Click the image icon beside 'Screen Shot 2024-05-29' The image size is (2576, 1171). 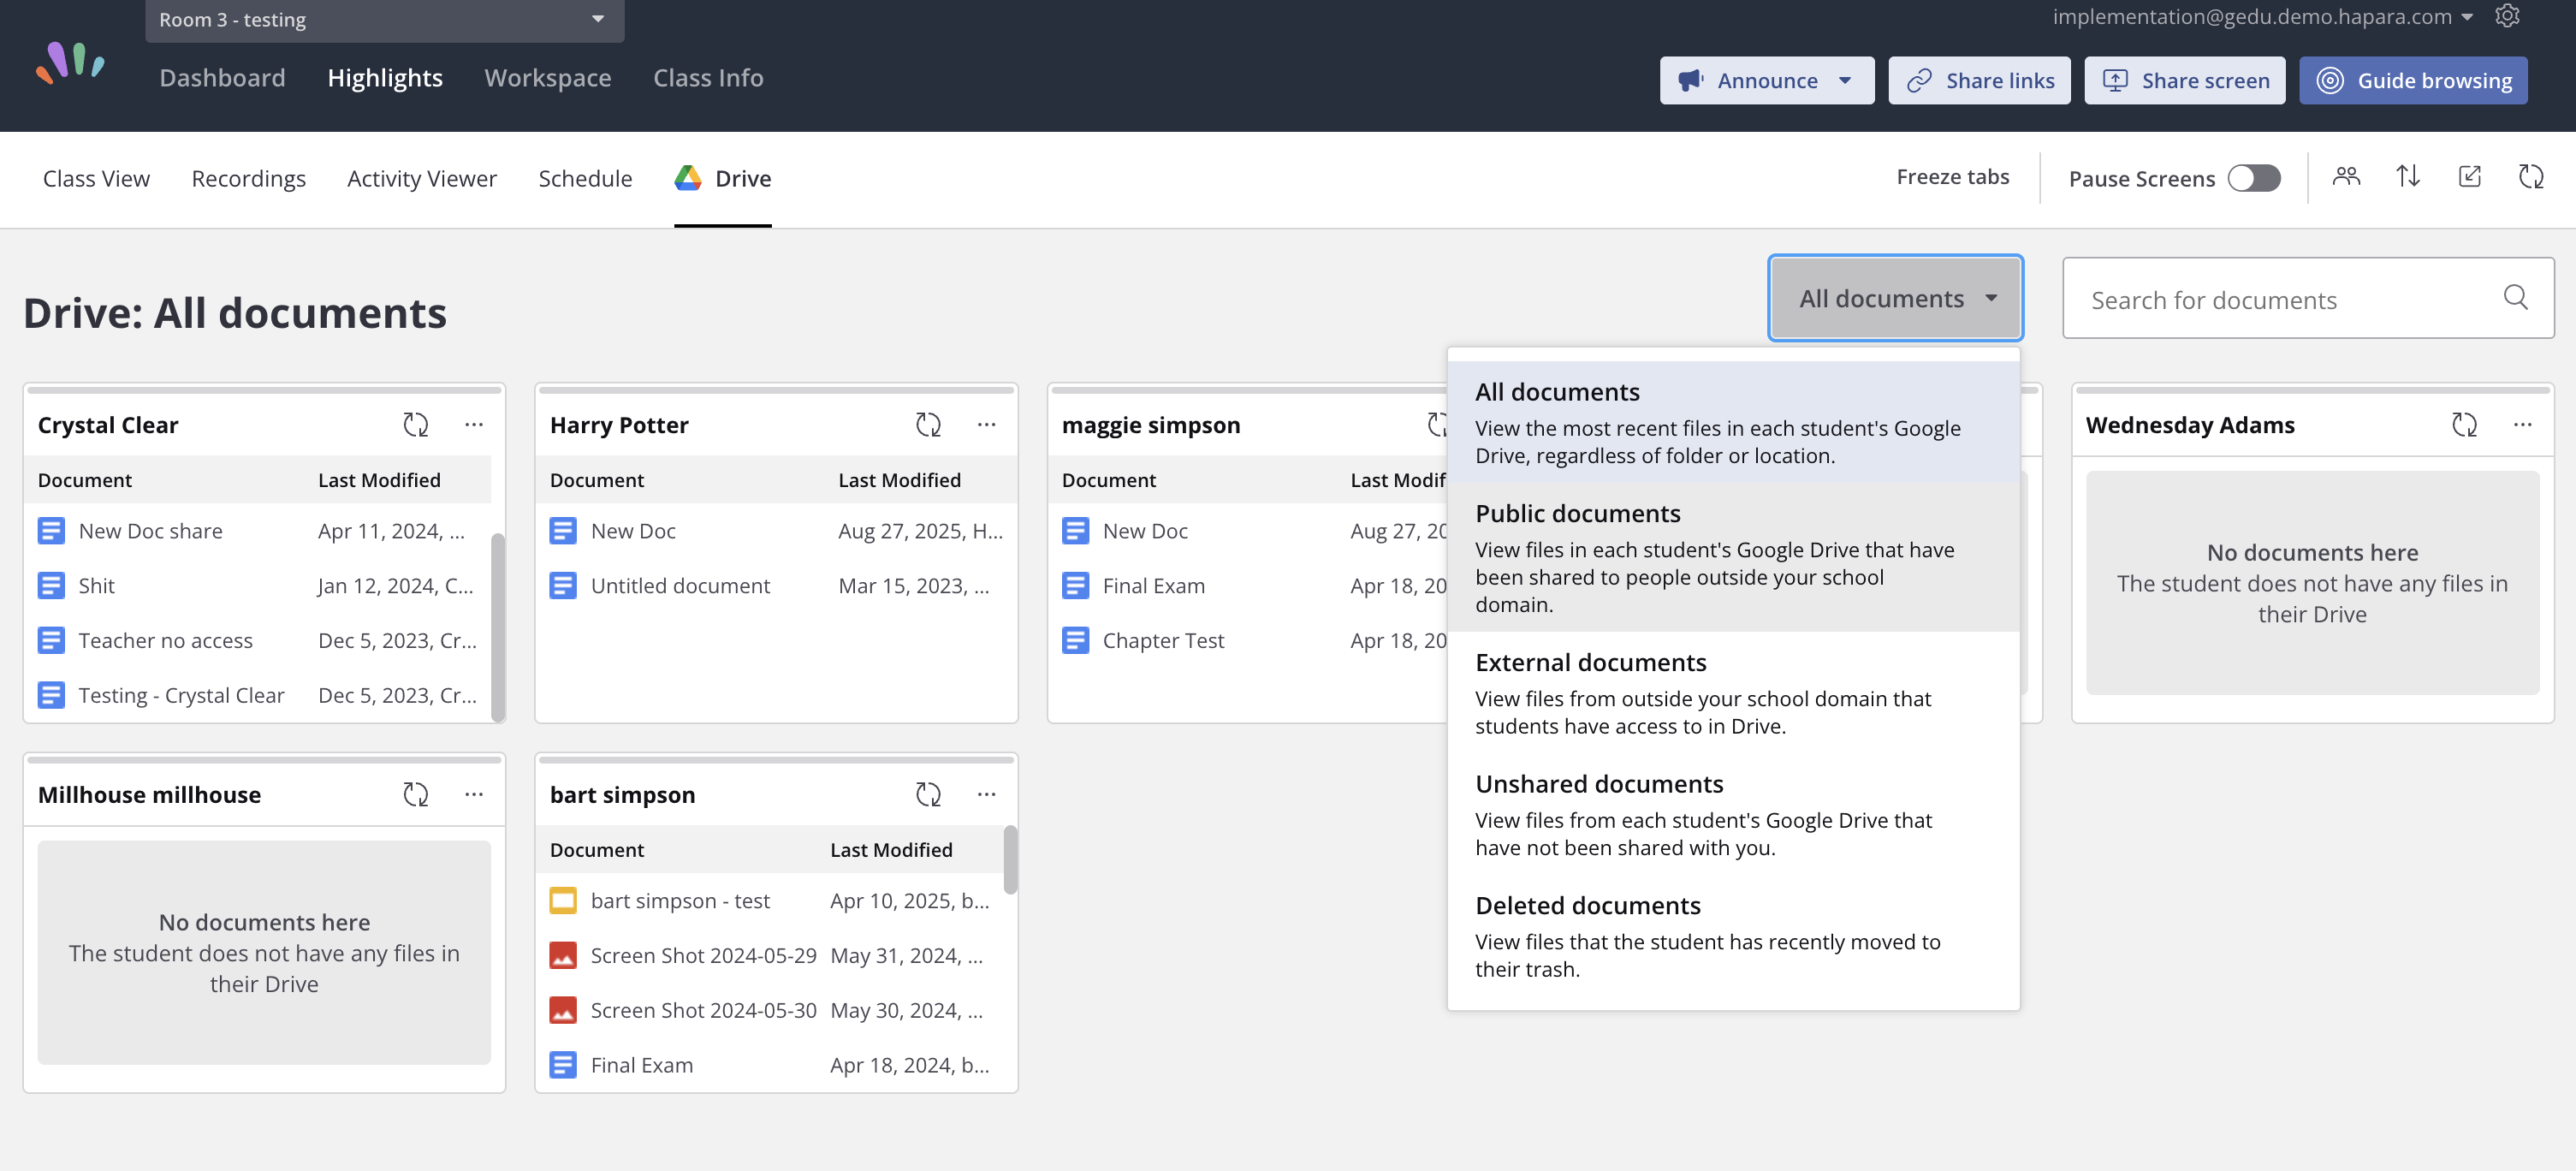(x=563, y=956)
